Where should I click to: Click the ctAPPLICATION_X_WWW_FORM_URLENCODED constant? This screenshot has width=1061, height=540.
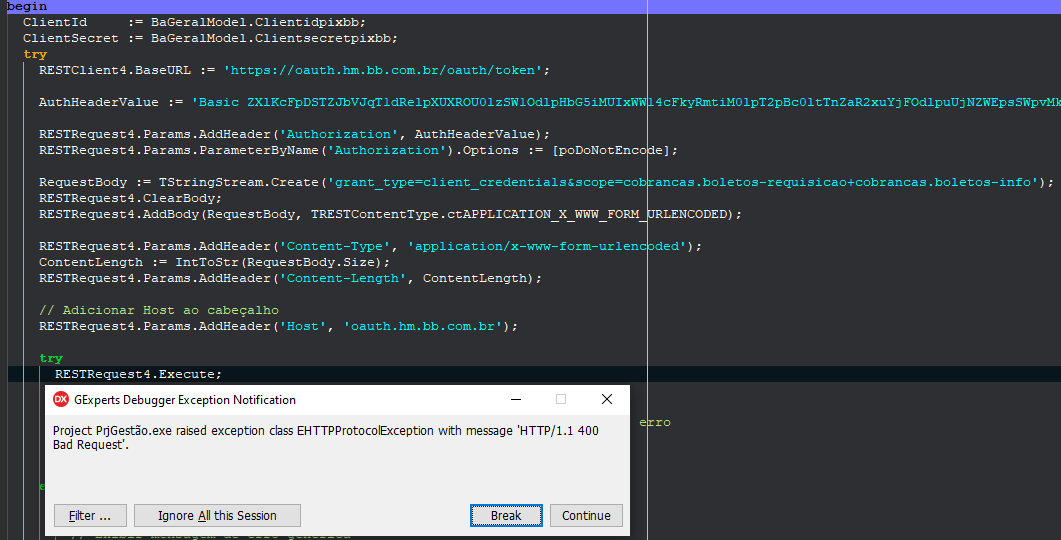click(x=587, y=215)
